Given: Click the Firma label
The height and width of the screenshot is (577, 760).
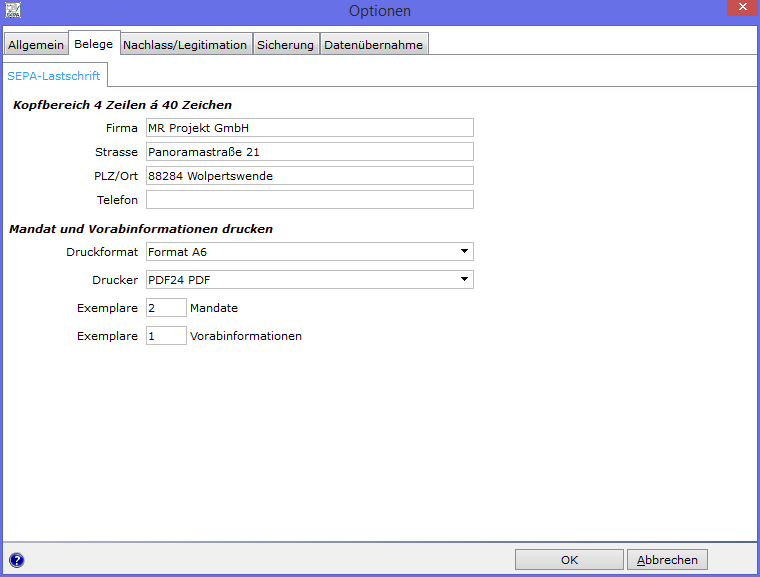Looking at the screenshot, I should click(x=122, y=128).
